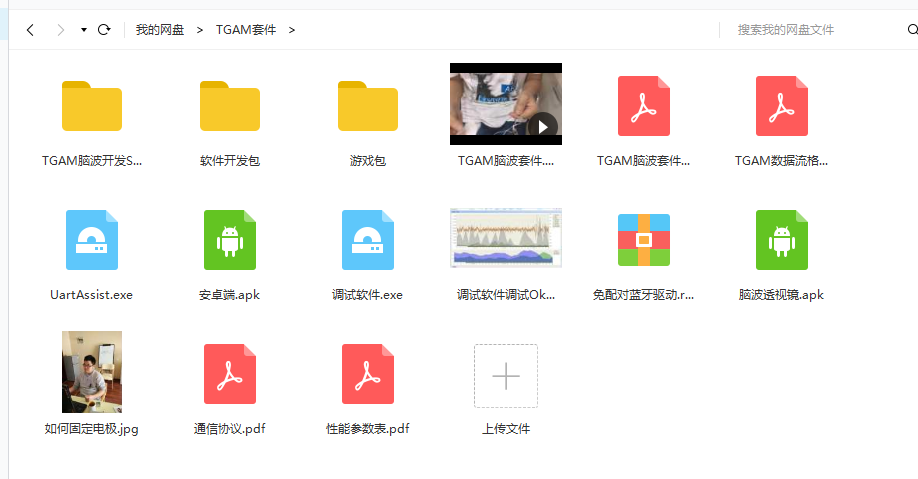Click the file name label 如何固定电极.jpg
The width and height of the screenshot is (918, 479).
(91, 429)
